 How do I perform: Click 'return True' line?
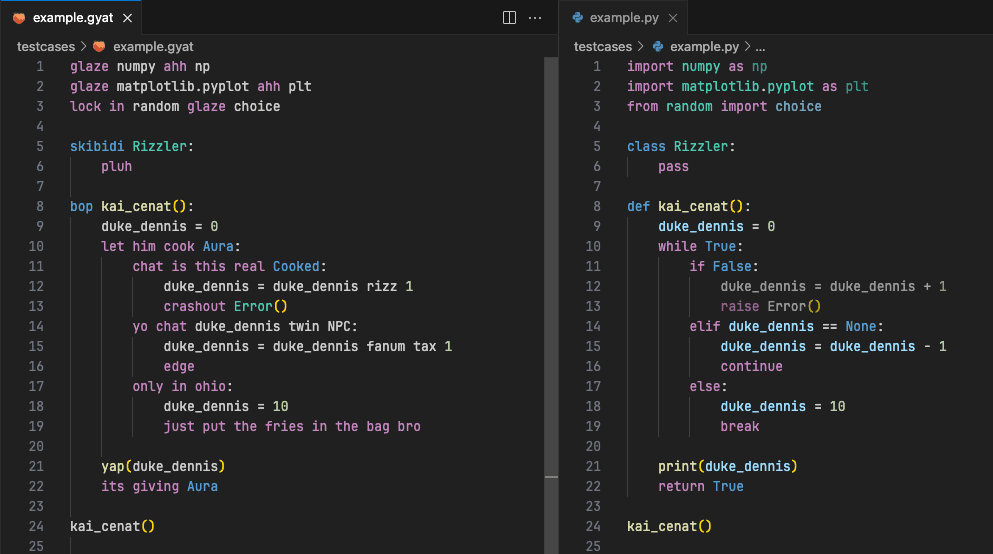tap(700, 486)
